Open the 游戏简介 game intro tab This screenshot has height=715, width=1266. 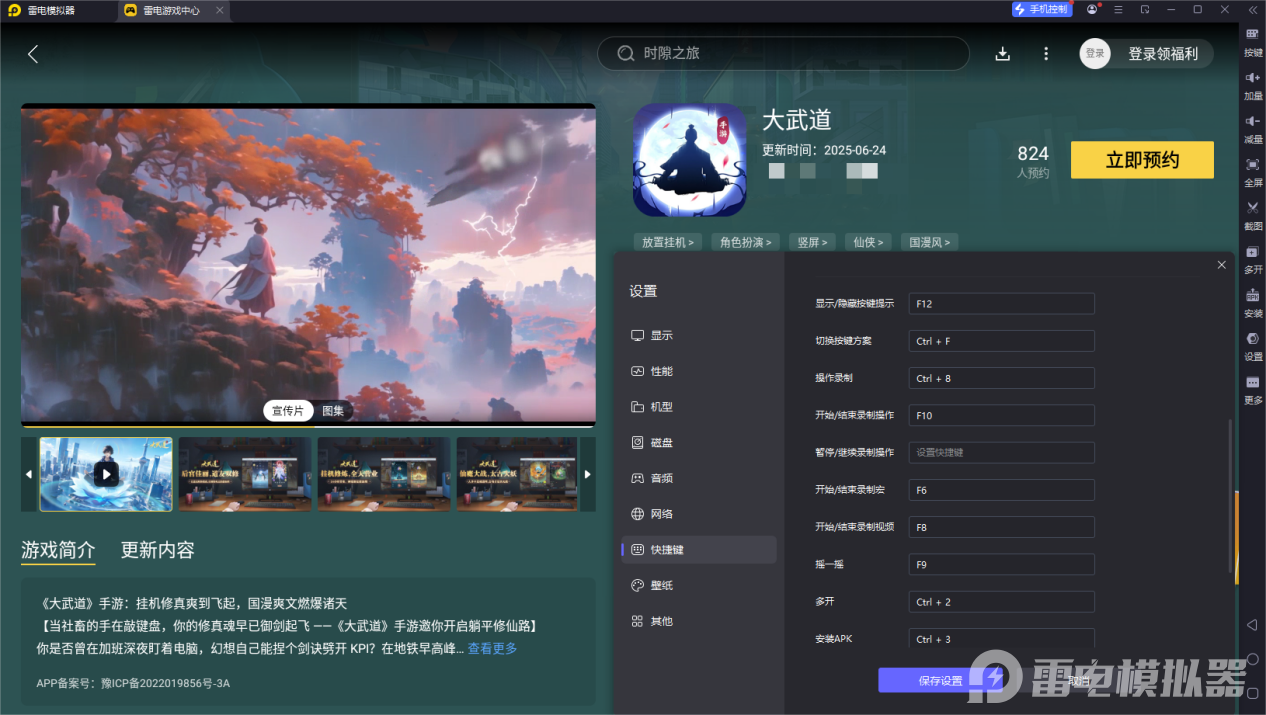tap(58, 550)
